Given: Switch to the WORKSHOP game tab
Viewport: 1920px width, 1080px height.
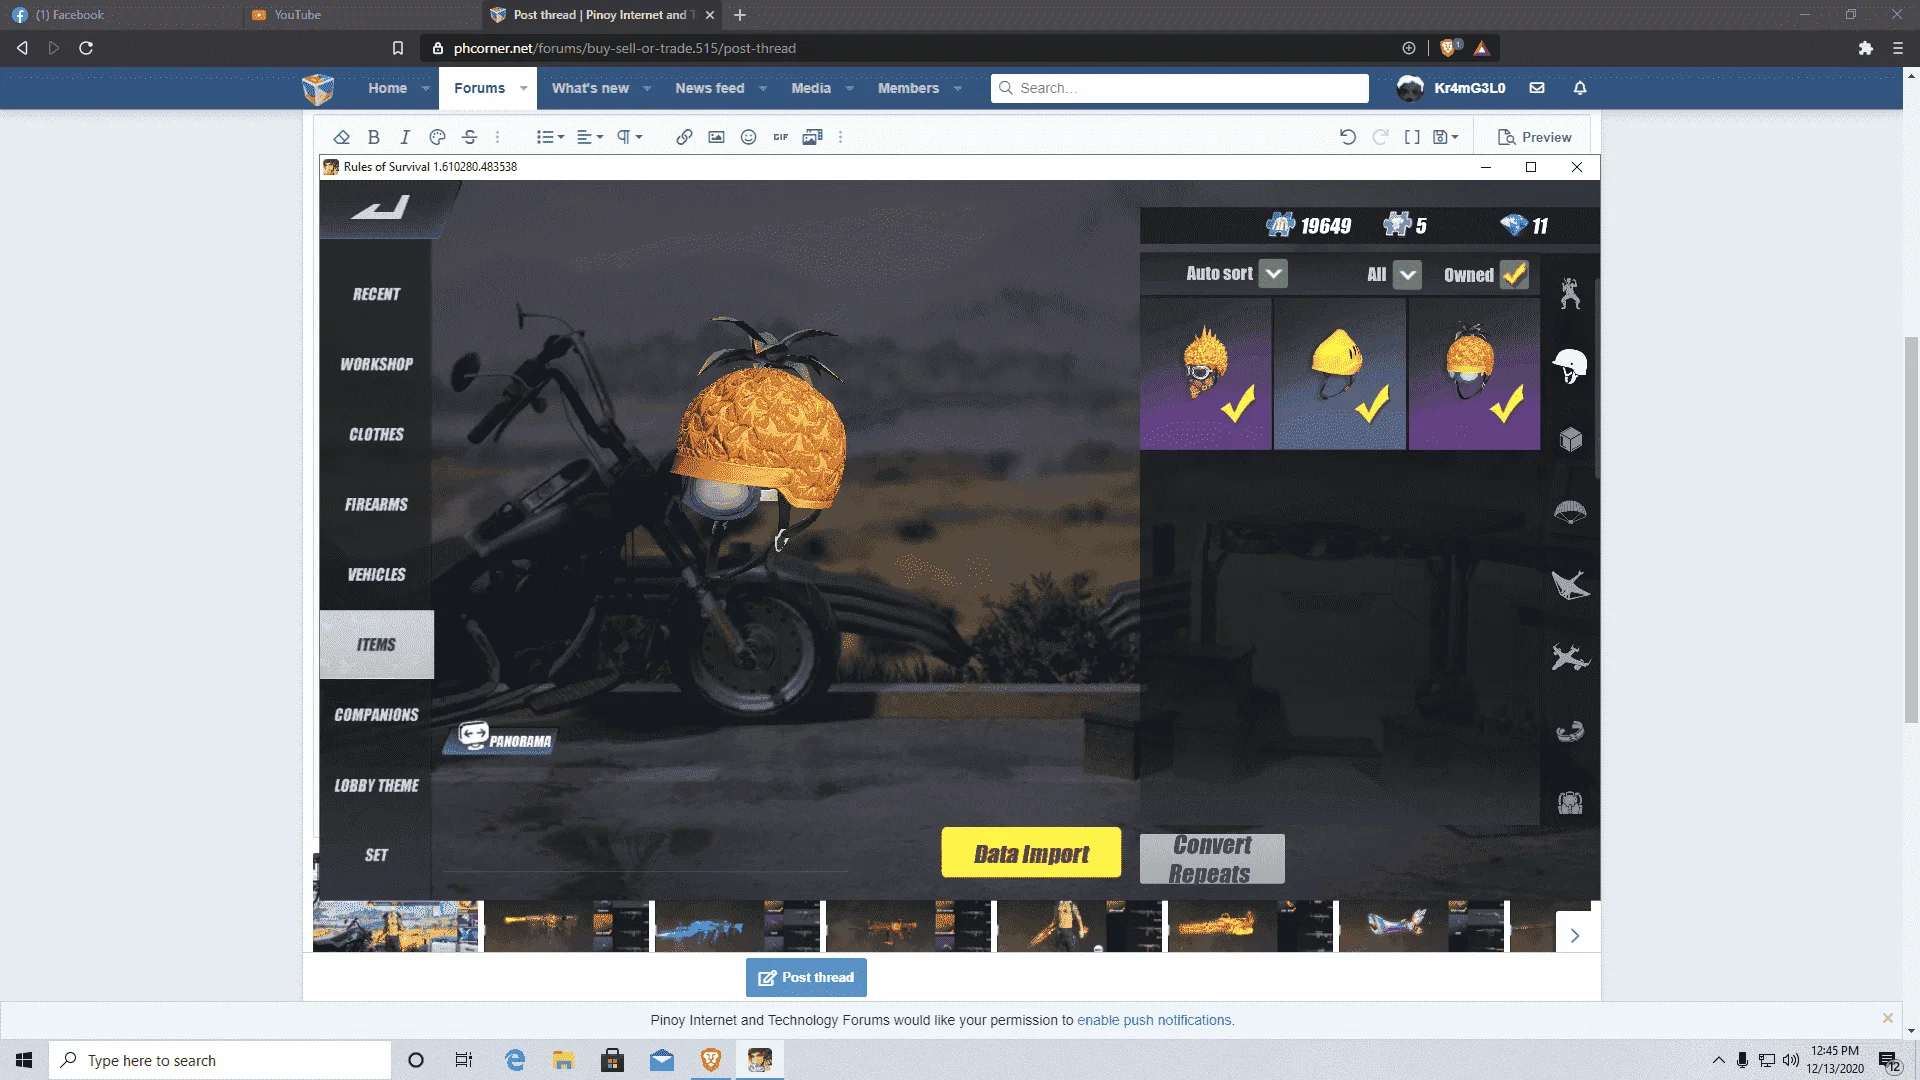Looking at the screenshot, I should [376, 364].
